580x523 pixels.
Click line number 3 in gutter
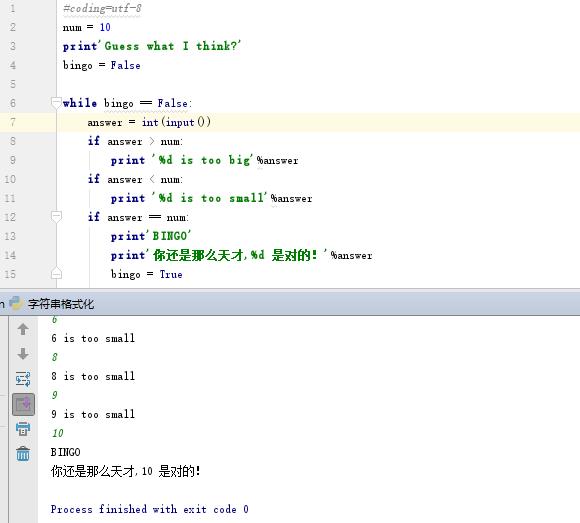13,46
